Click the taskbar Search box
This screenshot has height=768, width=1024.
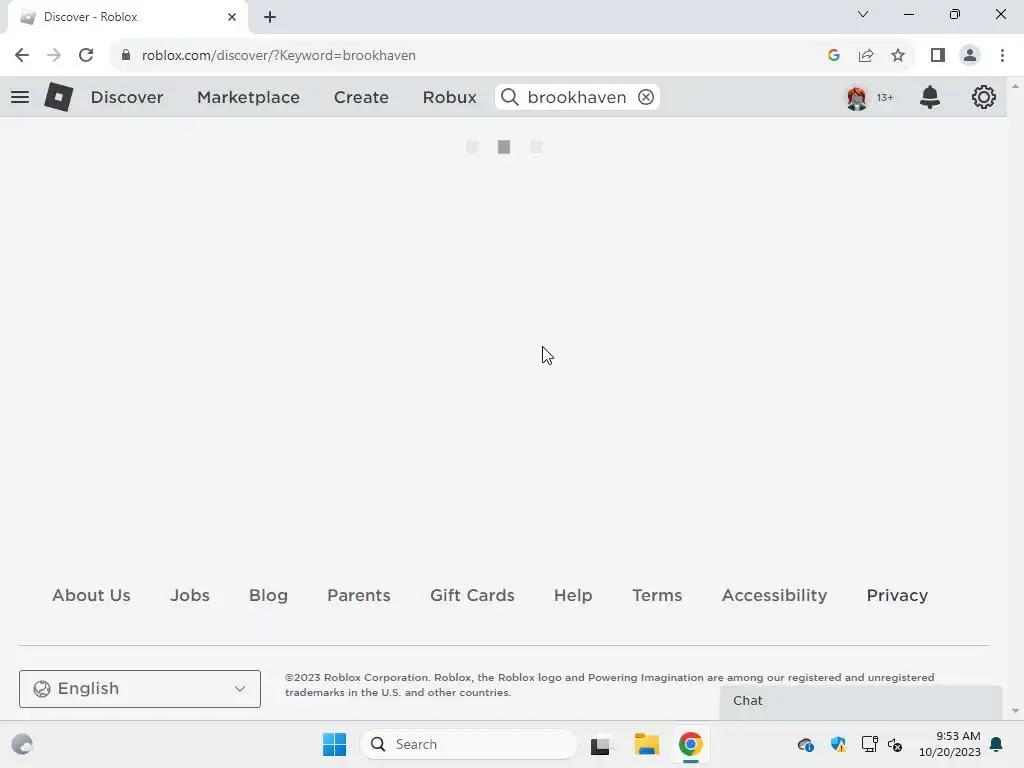click(x=469, y=744)
